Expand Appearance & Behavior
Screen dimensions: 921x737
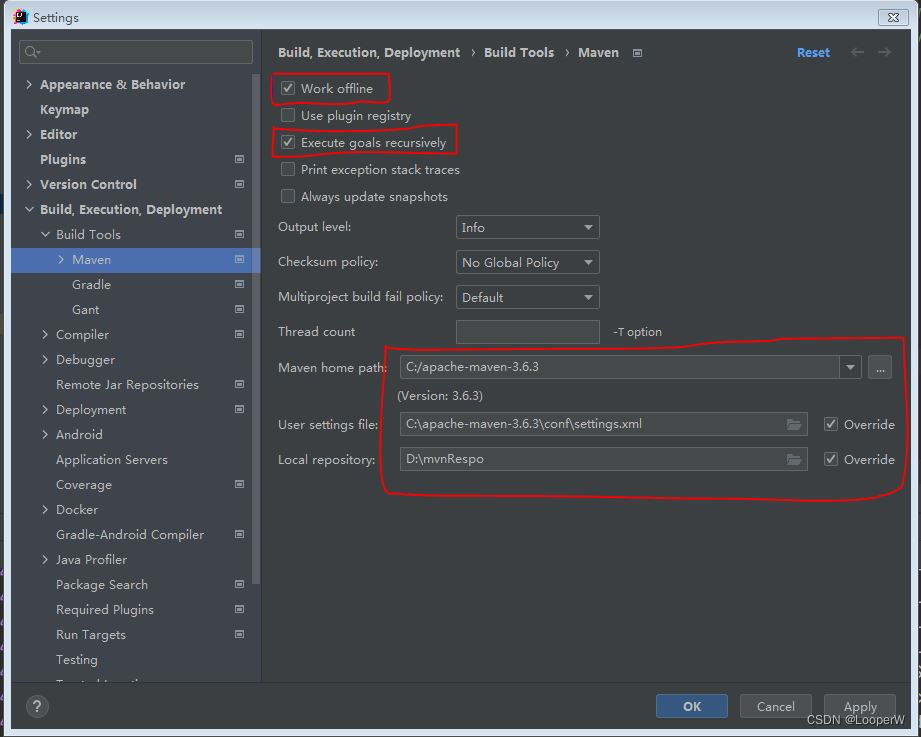click(29, 85)
